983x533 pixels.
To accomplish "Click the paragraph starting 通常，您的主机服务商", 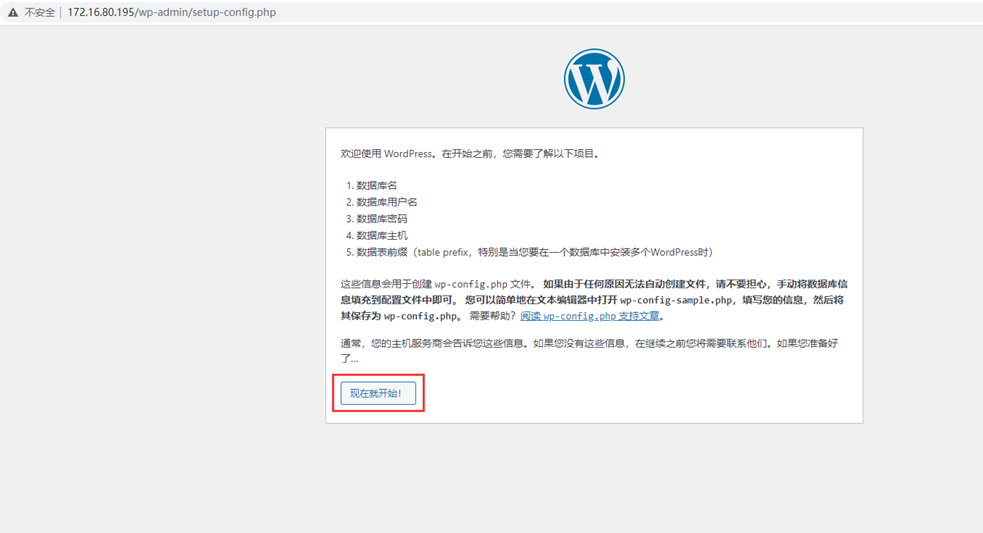I will [x=589, y=351].
